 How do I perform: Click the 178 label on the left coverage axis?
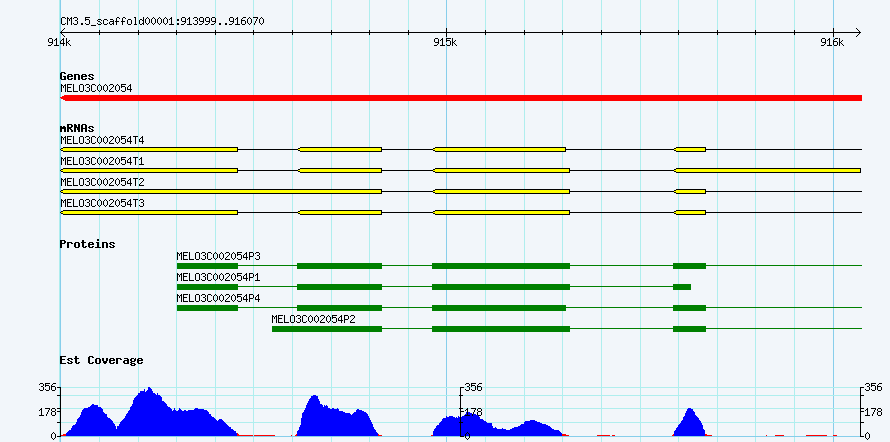47,412
